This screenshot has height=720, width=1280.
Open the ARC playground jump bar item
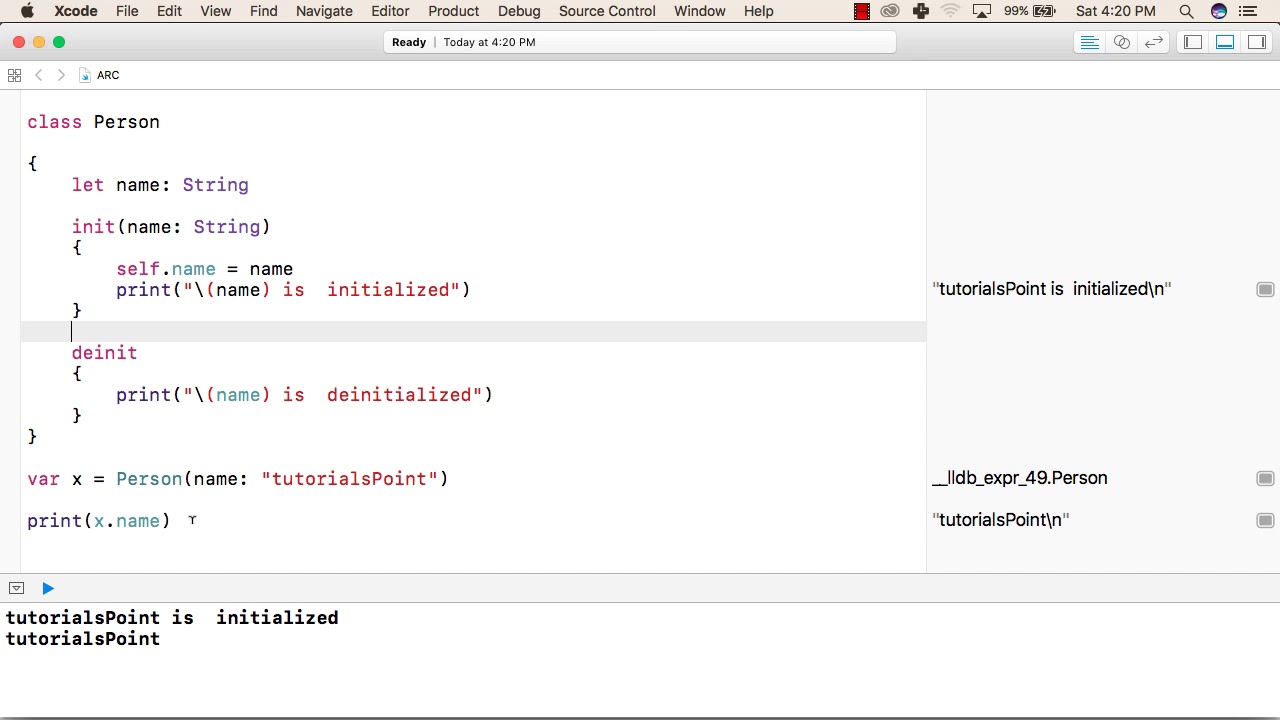[x=100, y=75]
